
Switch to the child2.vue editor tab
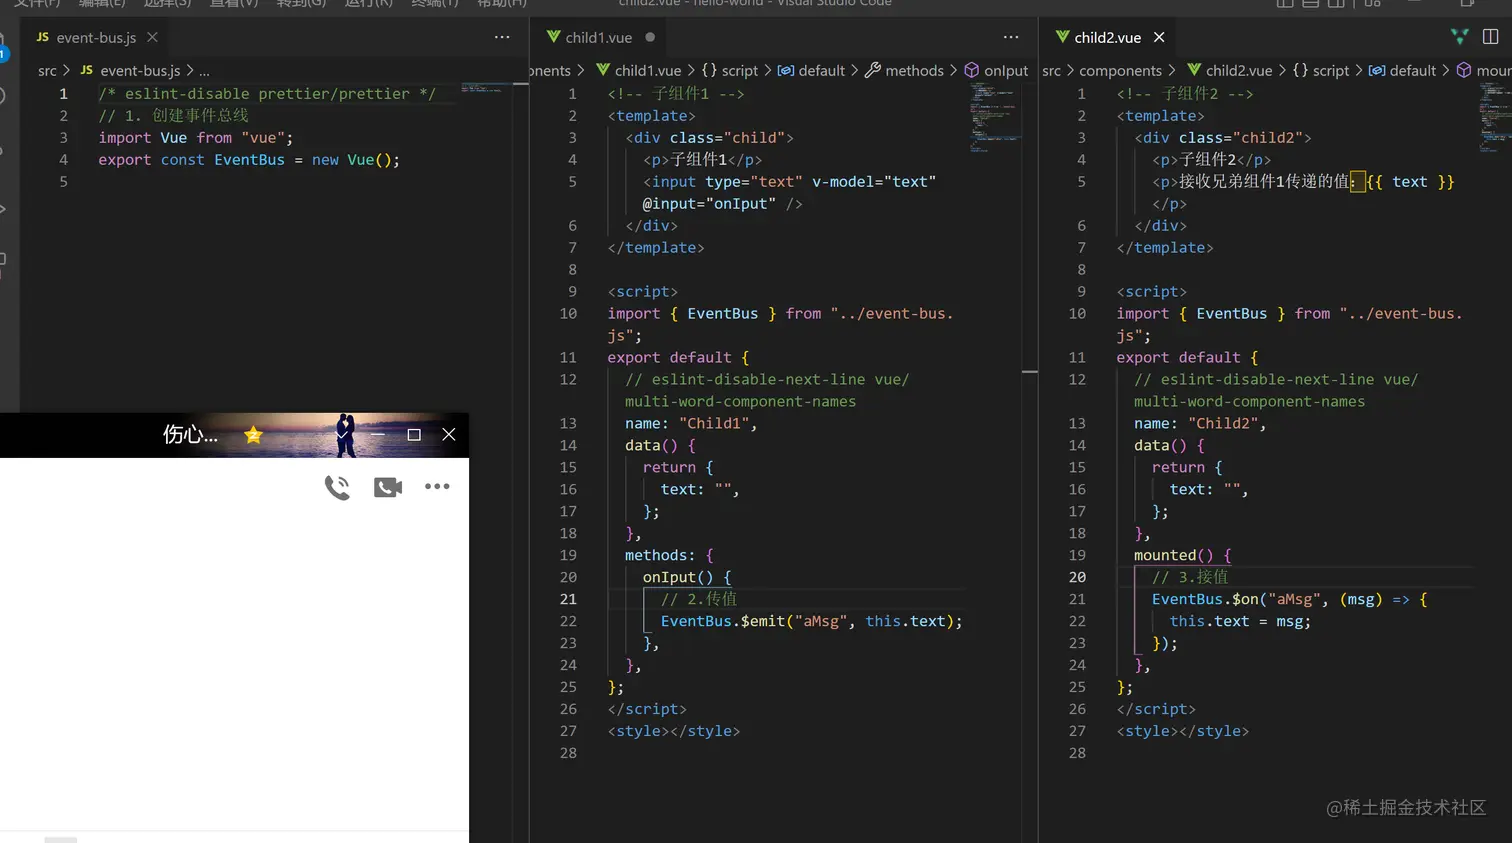(1107, 37)
